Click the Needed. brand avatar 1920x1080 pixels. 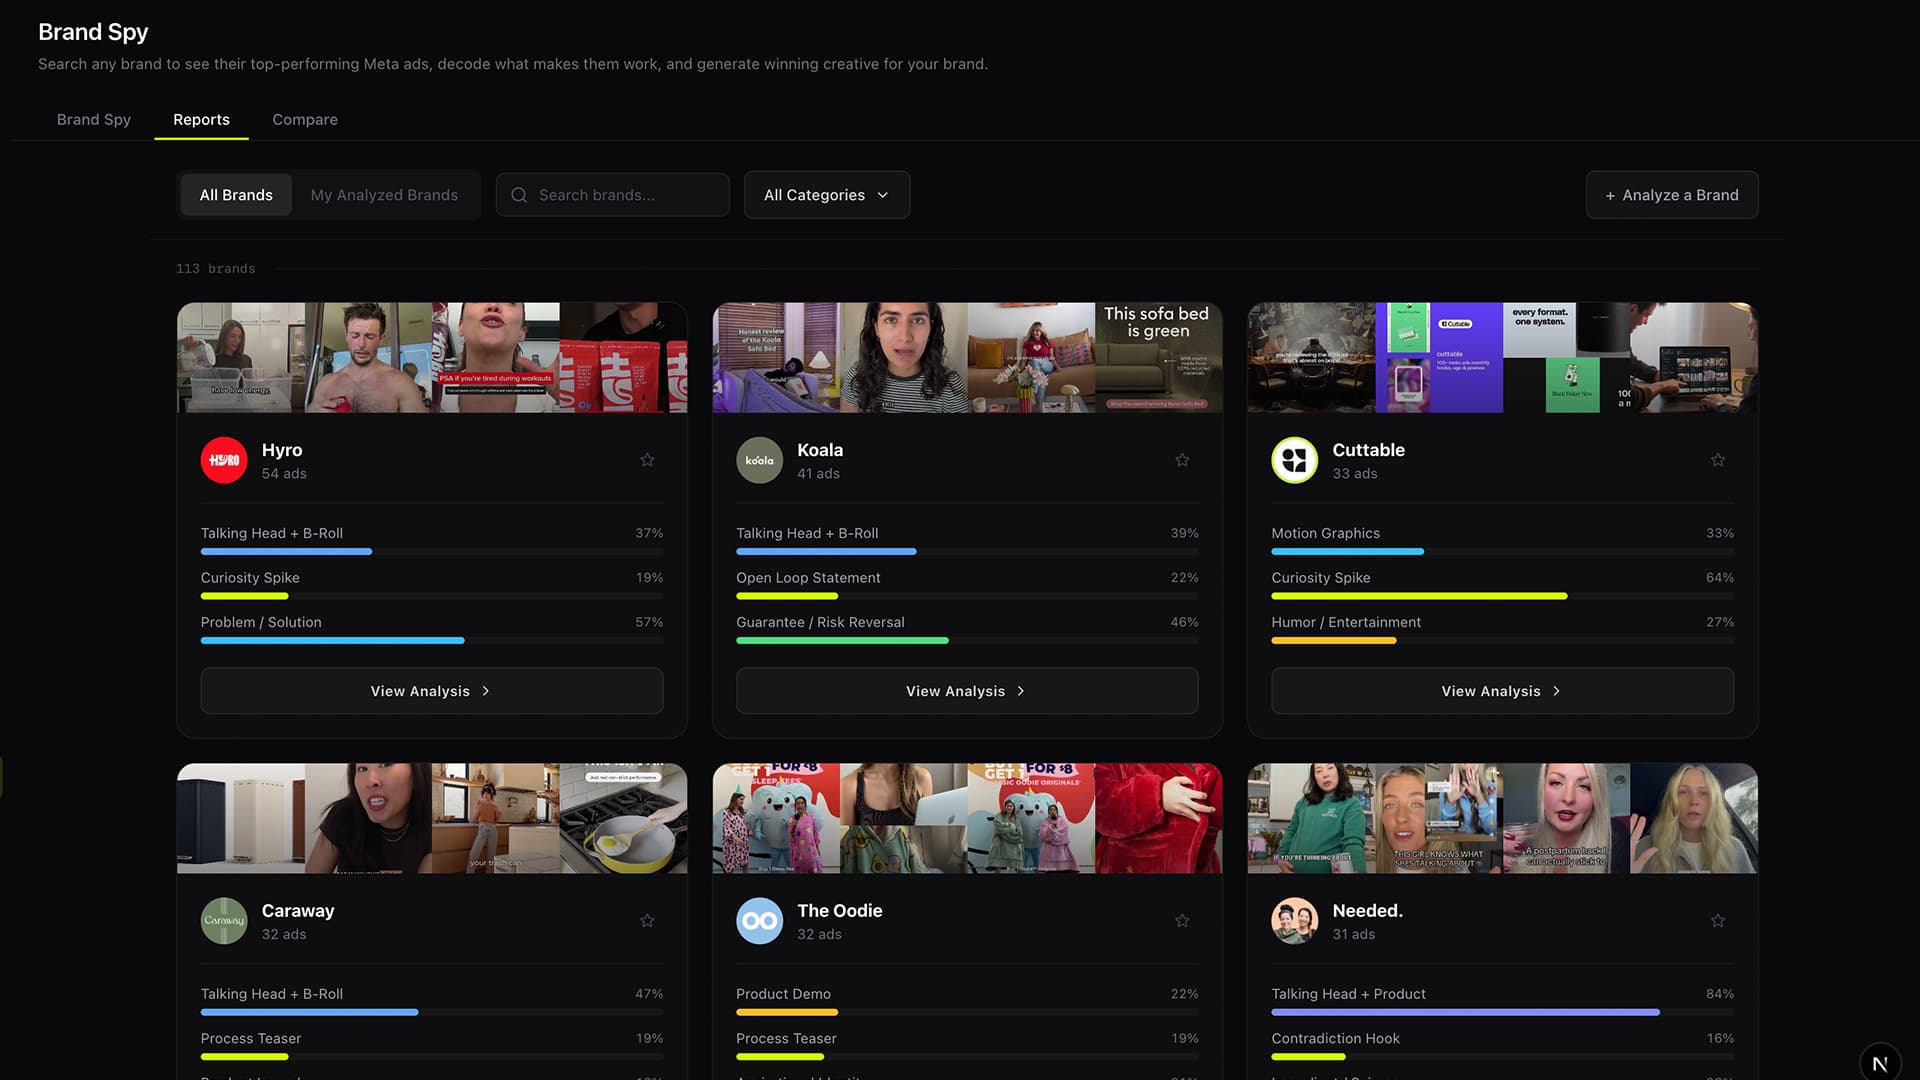point(1295,921)
